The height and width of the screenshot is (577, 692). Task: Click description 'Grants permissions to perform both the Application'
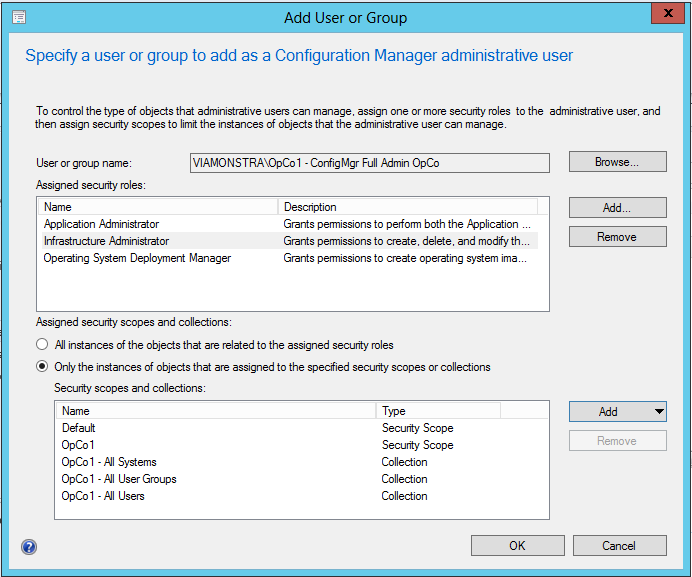tap(407, 224)
